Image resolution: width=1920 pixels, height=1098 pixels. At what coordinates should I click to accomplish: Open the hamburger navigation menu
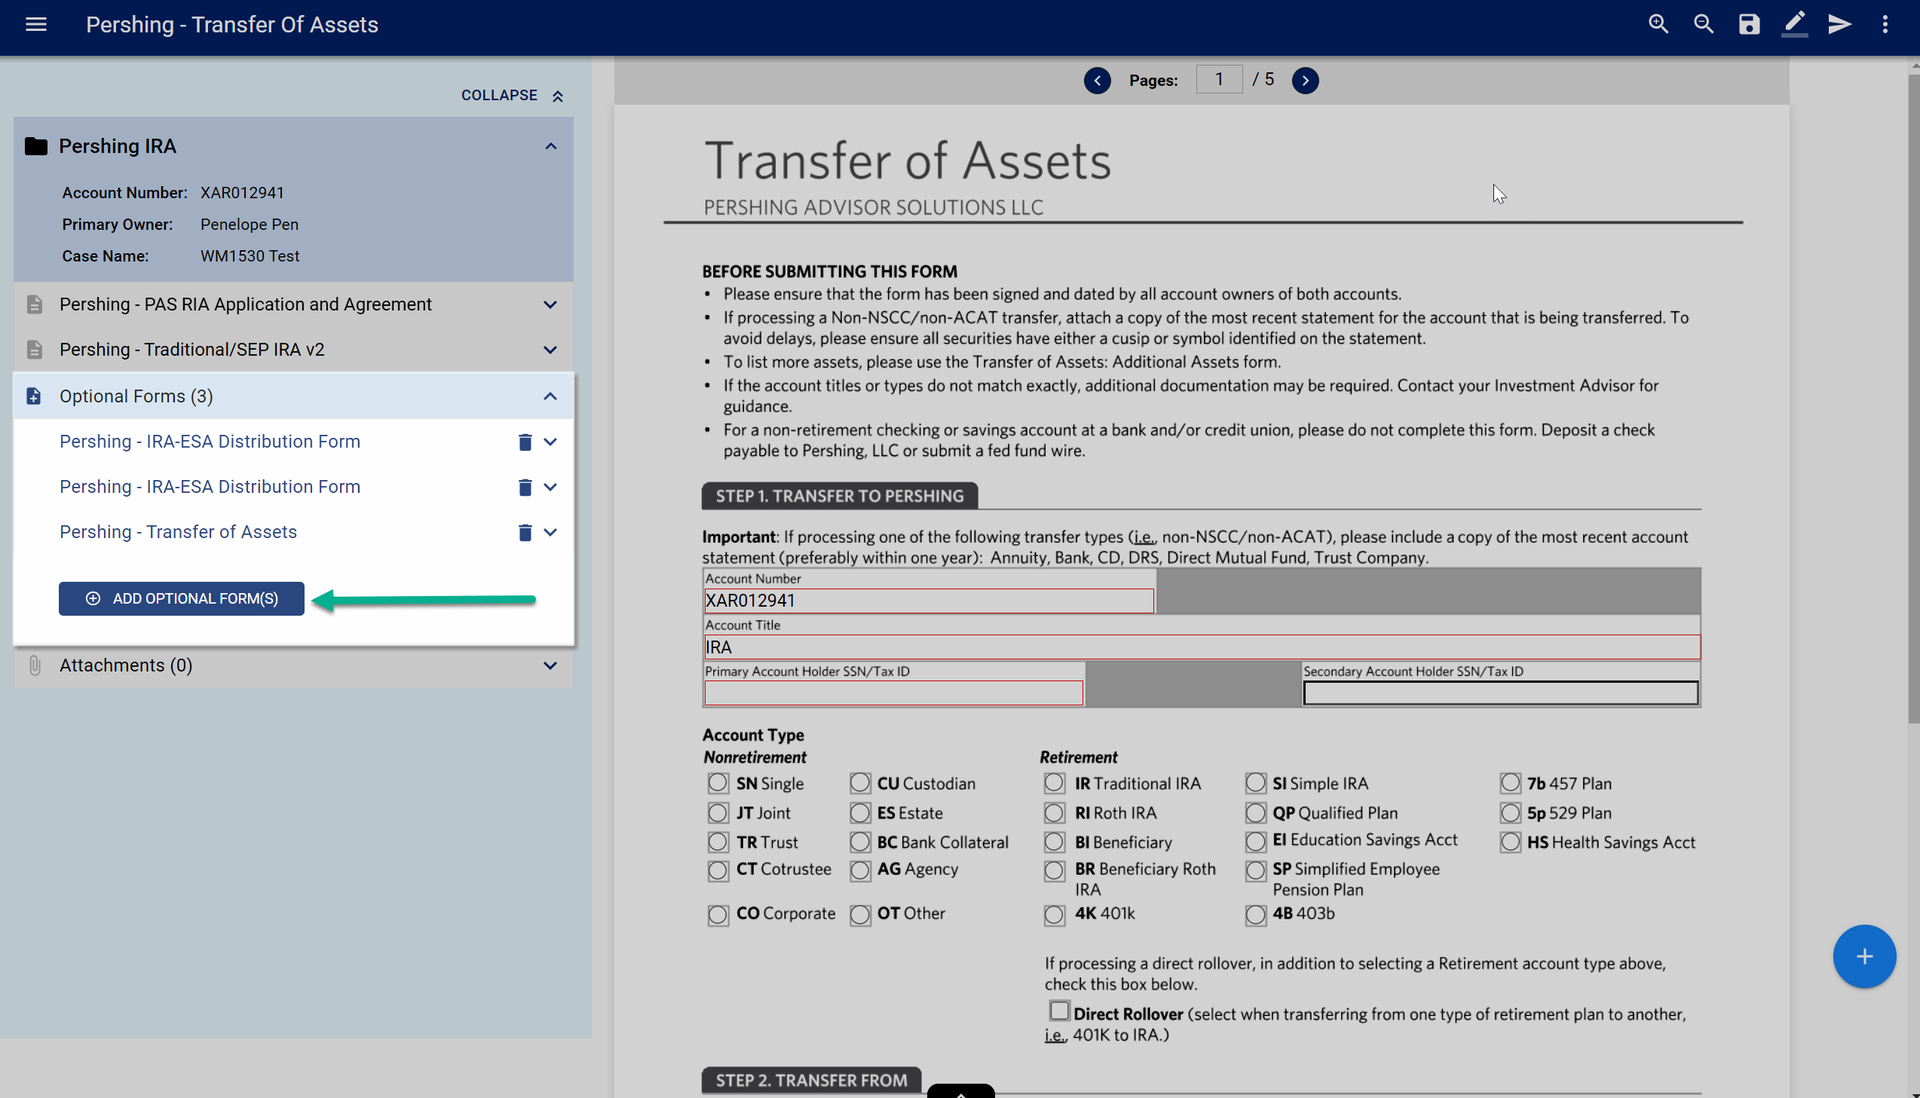pyautogui.click(x=36, y=24)
